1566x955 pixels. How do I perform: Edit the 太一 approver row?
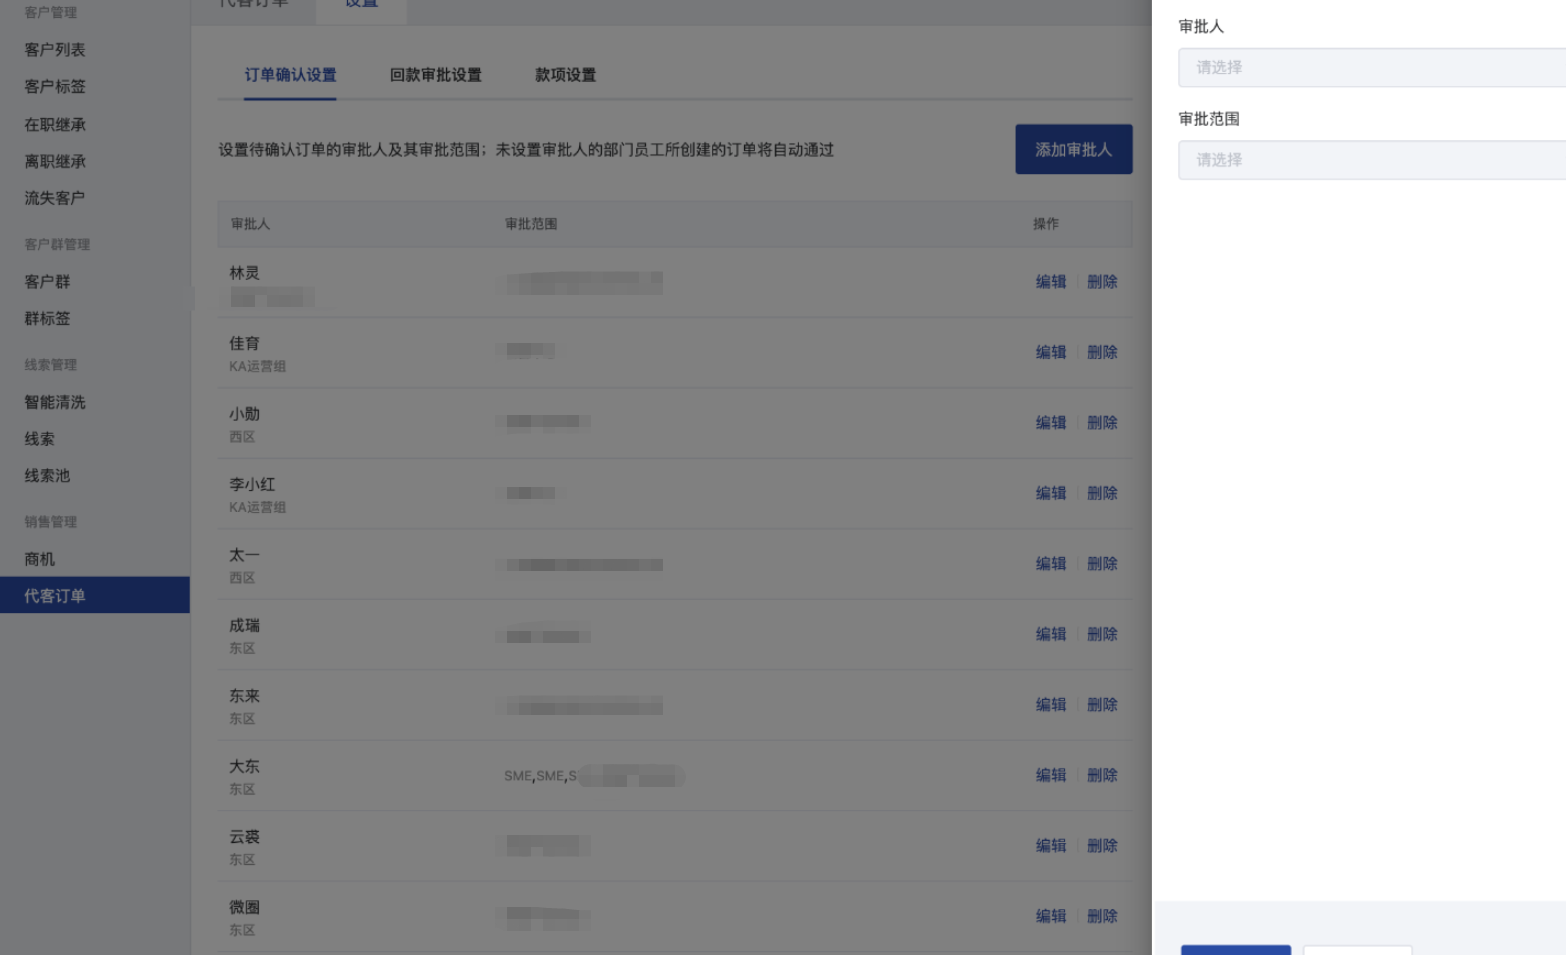point(1051,564)
